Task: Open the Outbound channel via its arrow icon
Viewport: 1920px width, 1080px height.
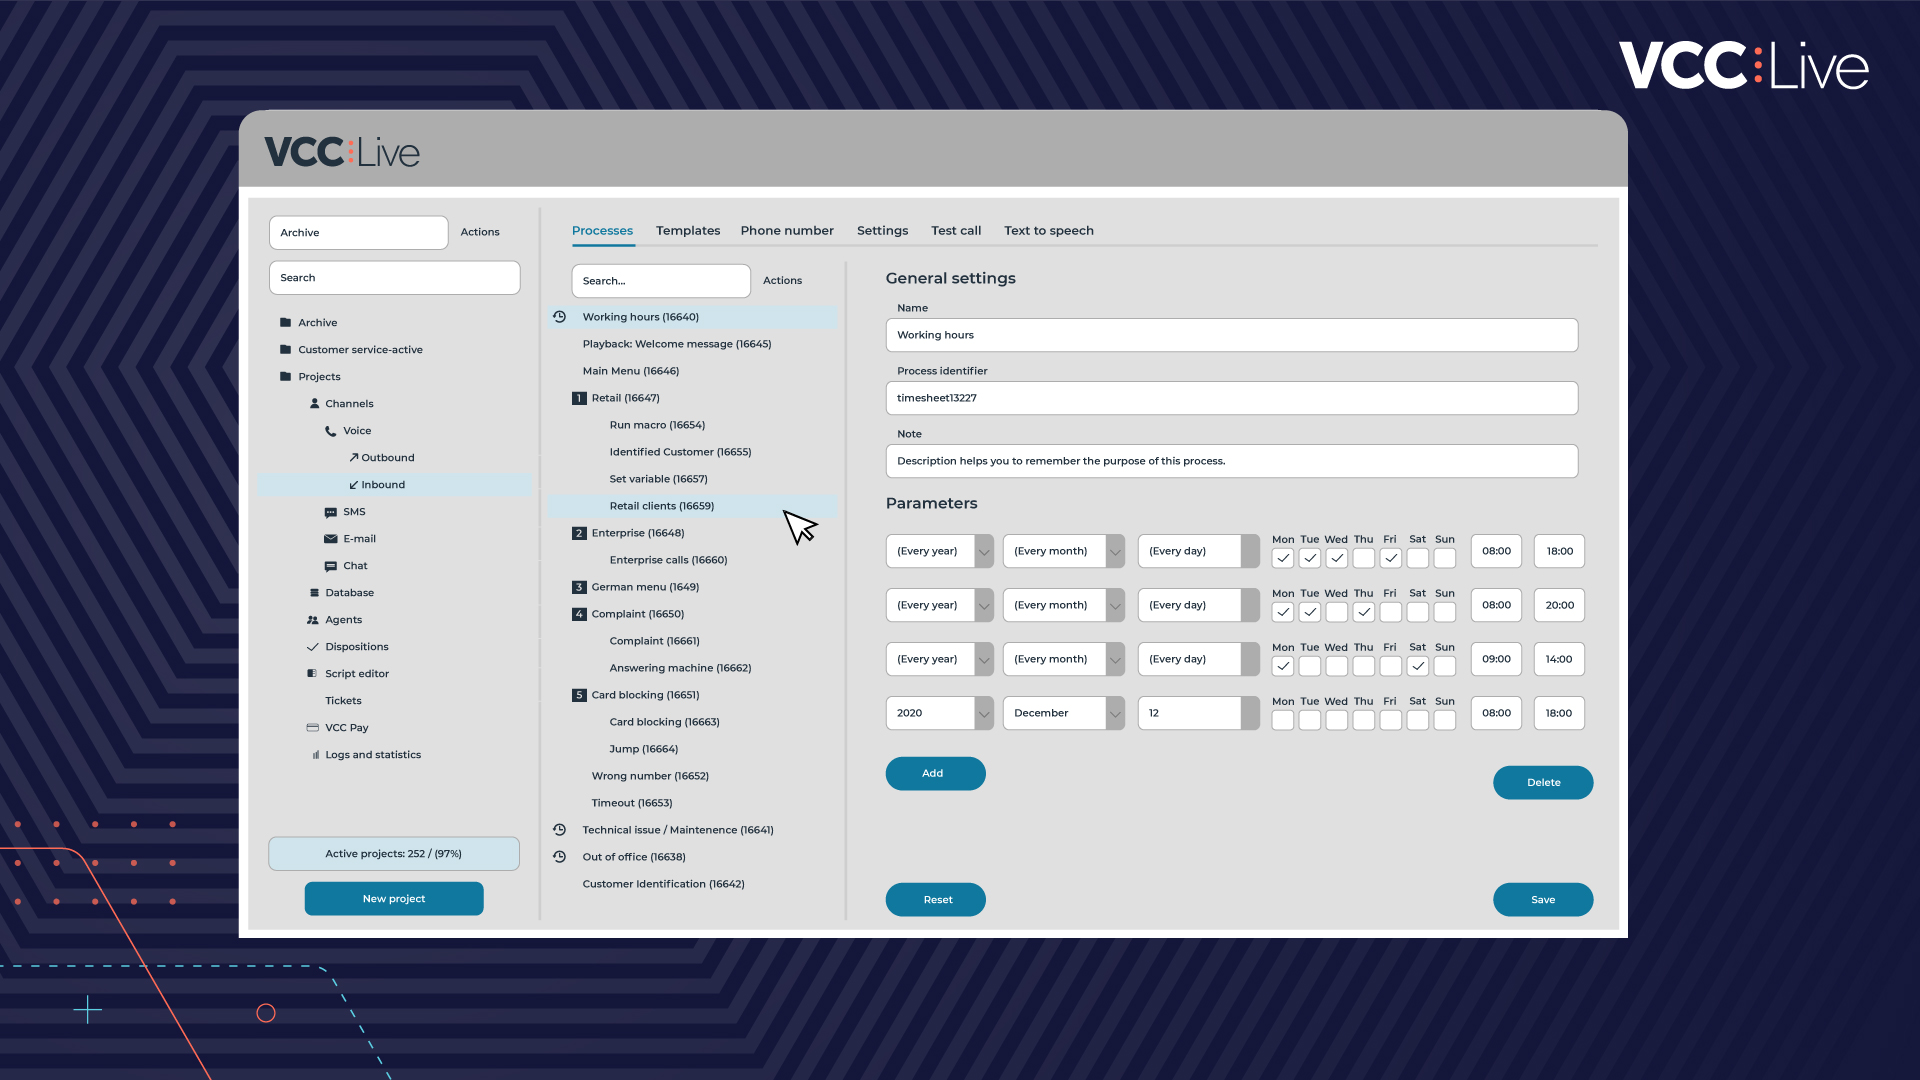Action: 354,457
